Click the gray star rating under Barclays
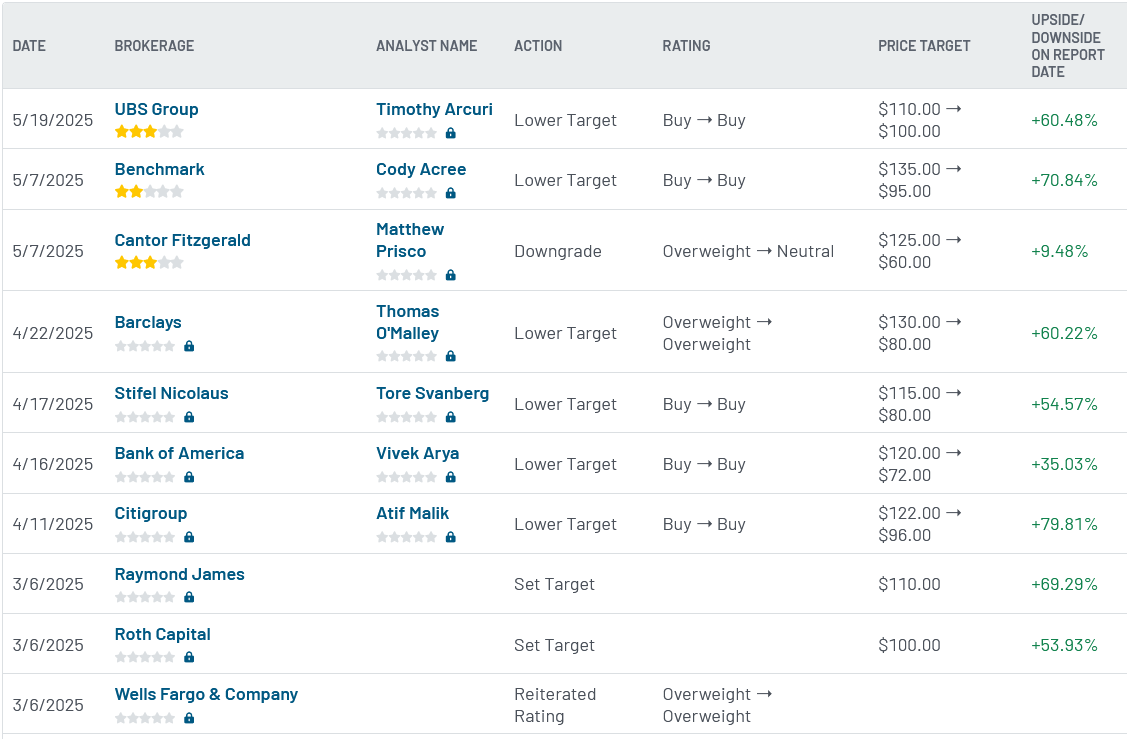Viewport: 1127px width, 739px height. pyautogui.click(x=145, y=346)
